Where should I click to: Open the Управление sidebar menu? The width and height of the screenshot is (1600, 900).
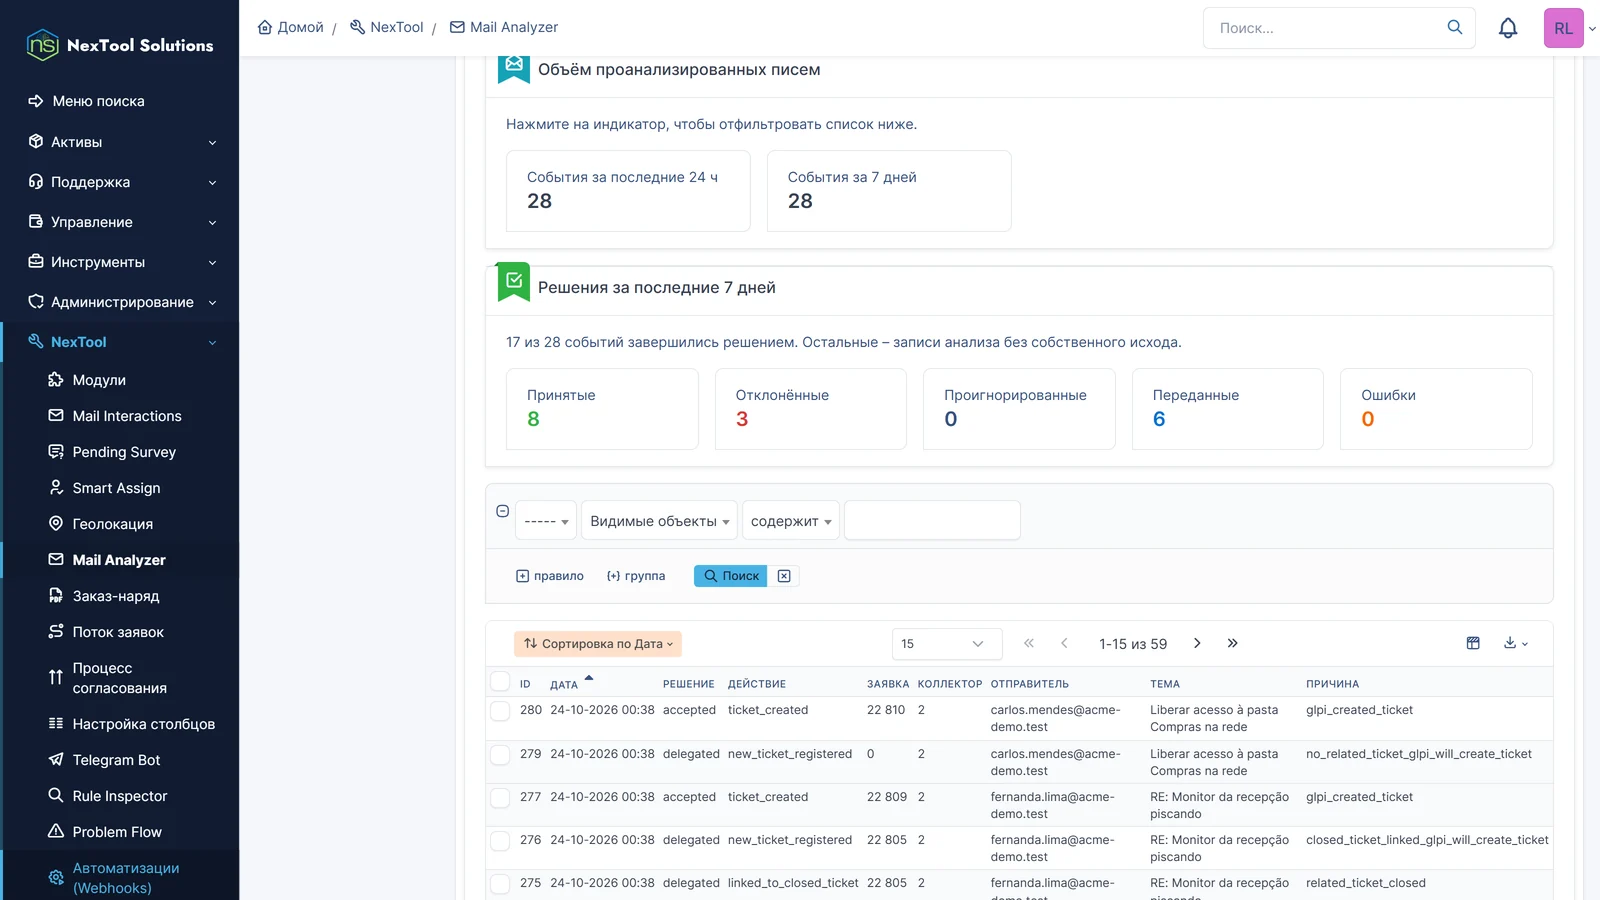[121, 222]
